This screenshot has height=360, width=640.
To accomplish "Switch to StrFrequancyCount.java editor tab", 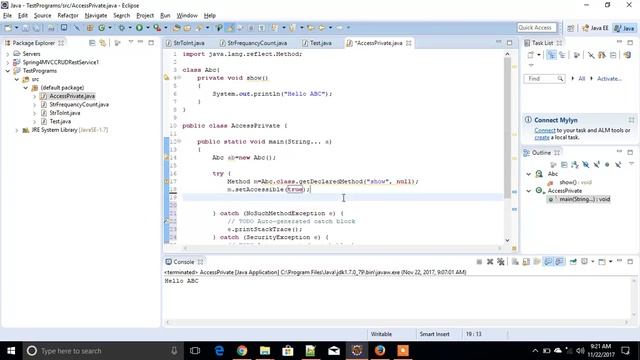I will coord(253,43).
